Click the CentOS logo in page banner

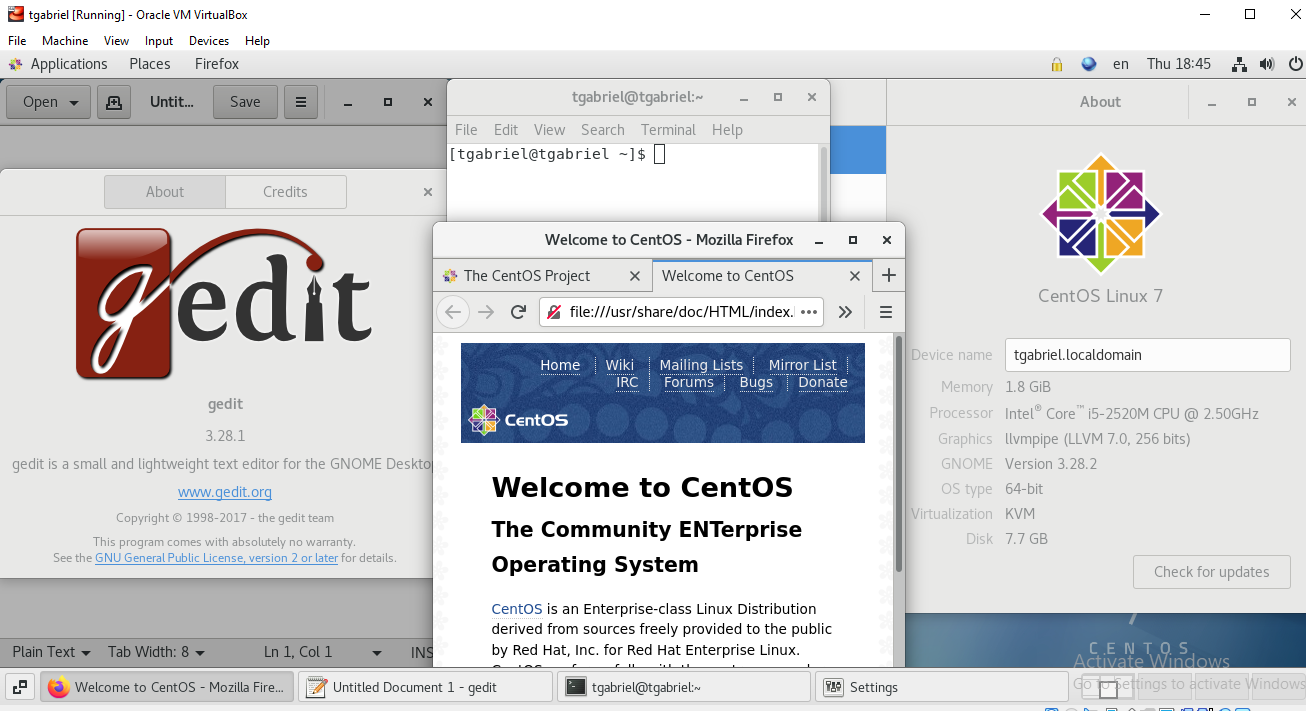point(519,420)
